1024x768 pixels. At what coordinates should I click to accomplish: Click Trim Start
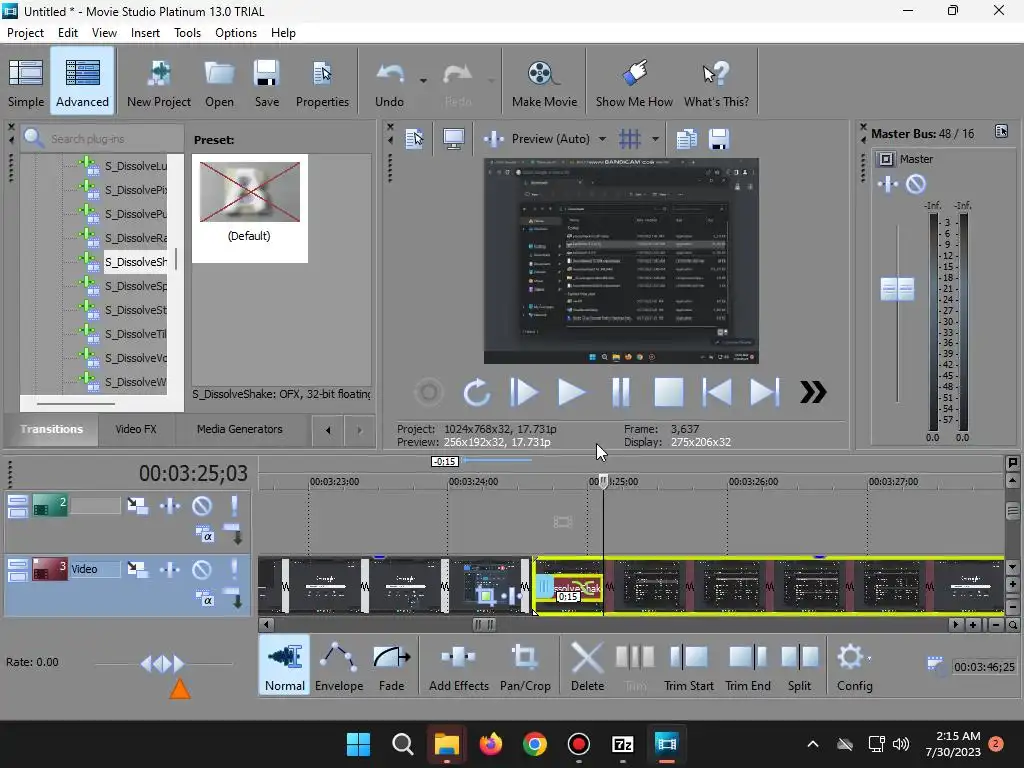click(x=689, y=667)
